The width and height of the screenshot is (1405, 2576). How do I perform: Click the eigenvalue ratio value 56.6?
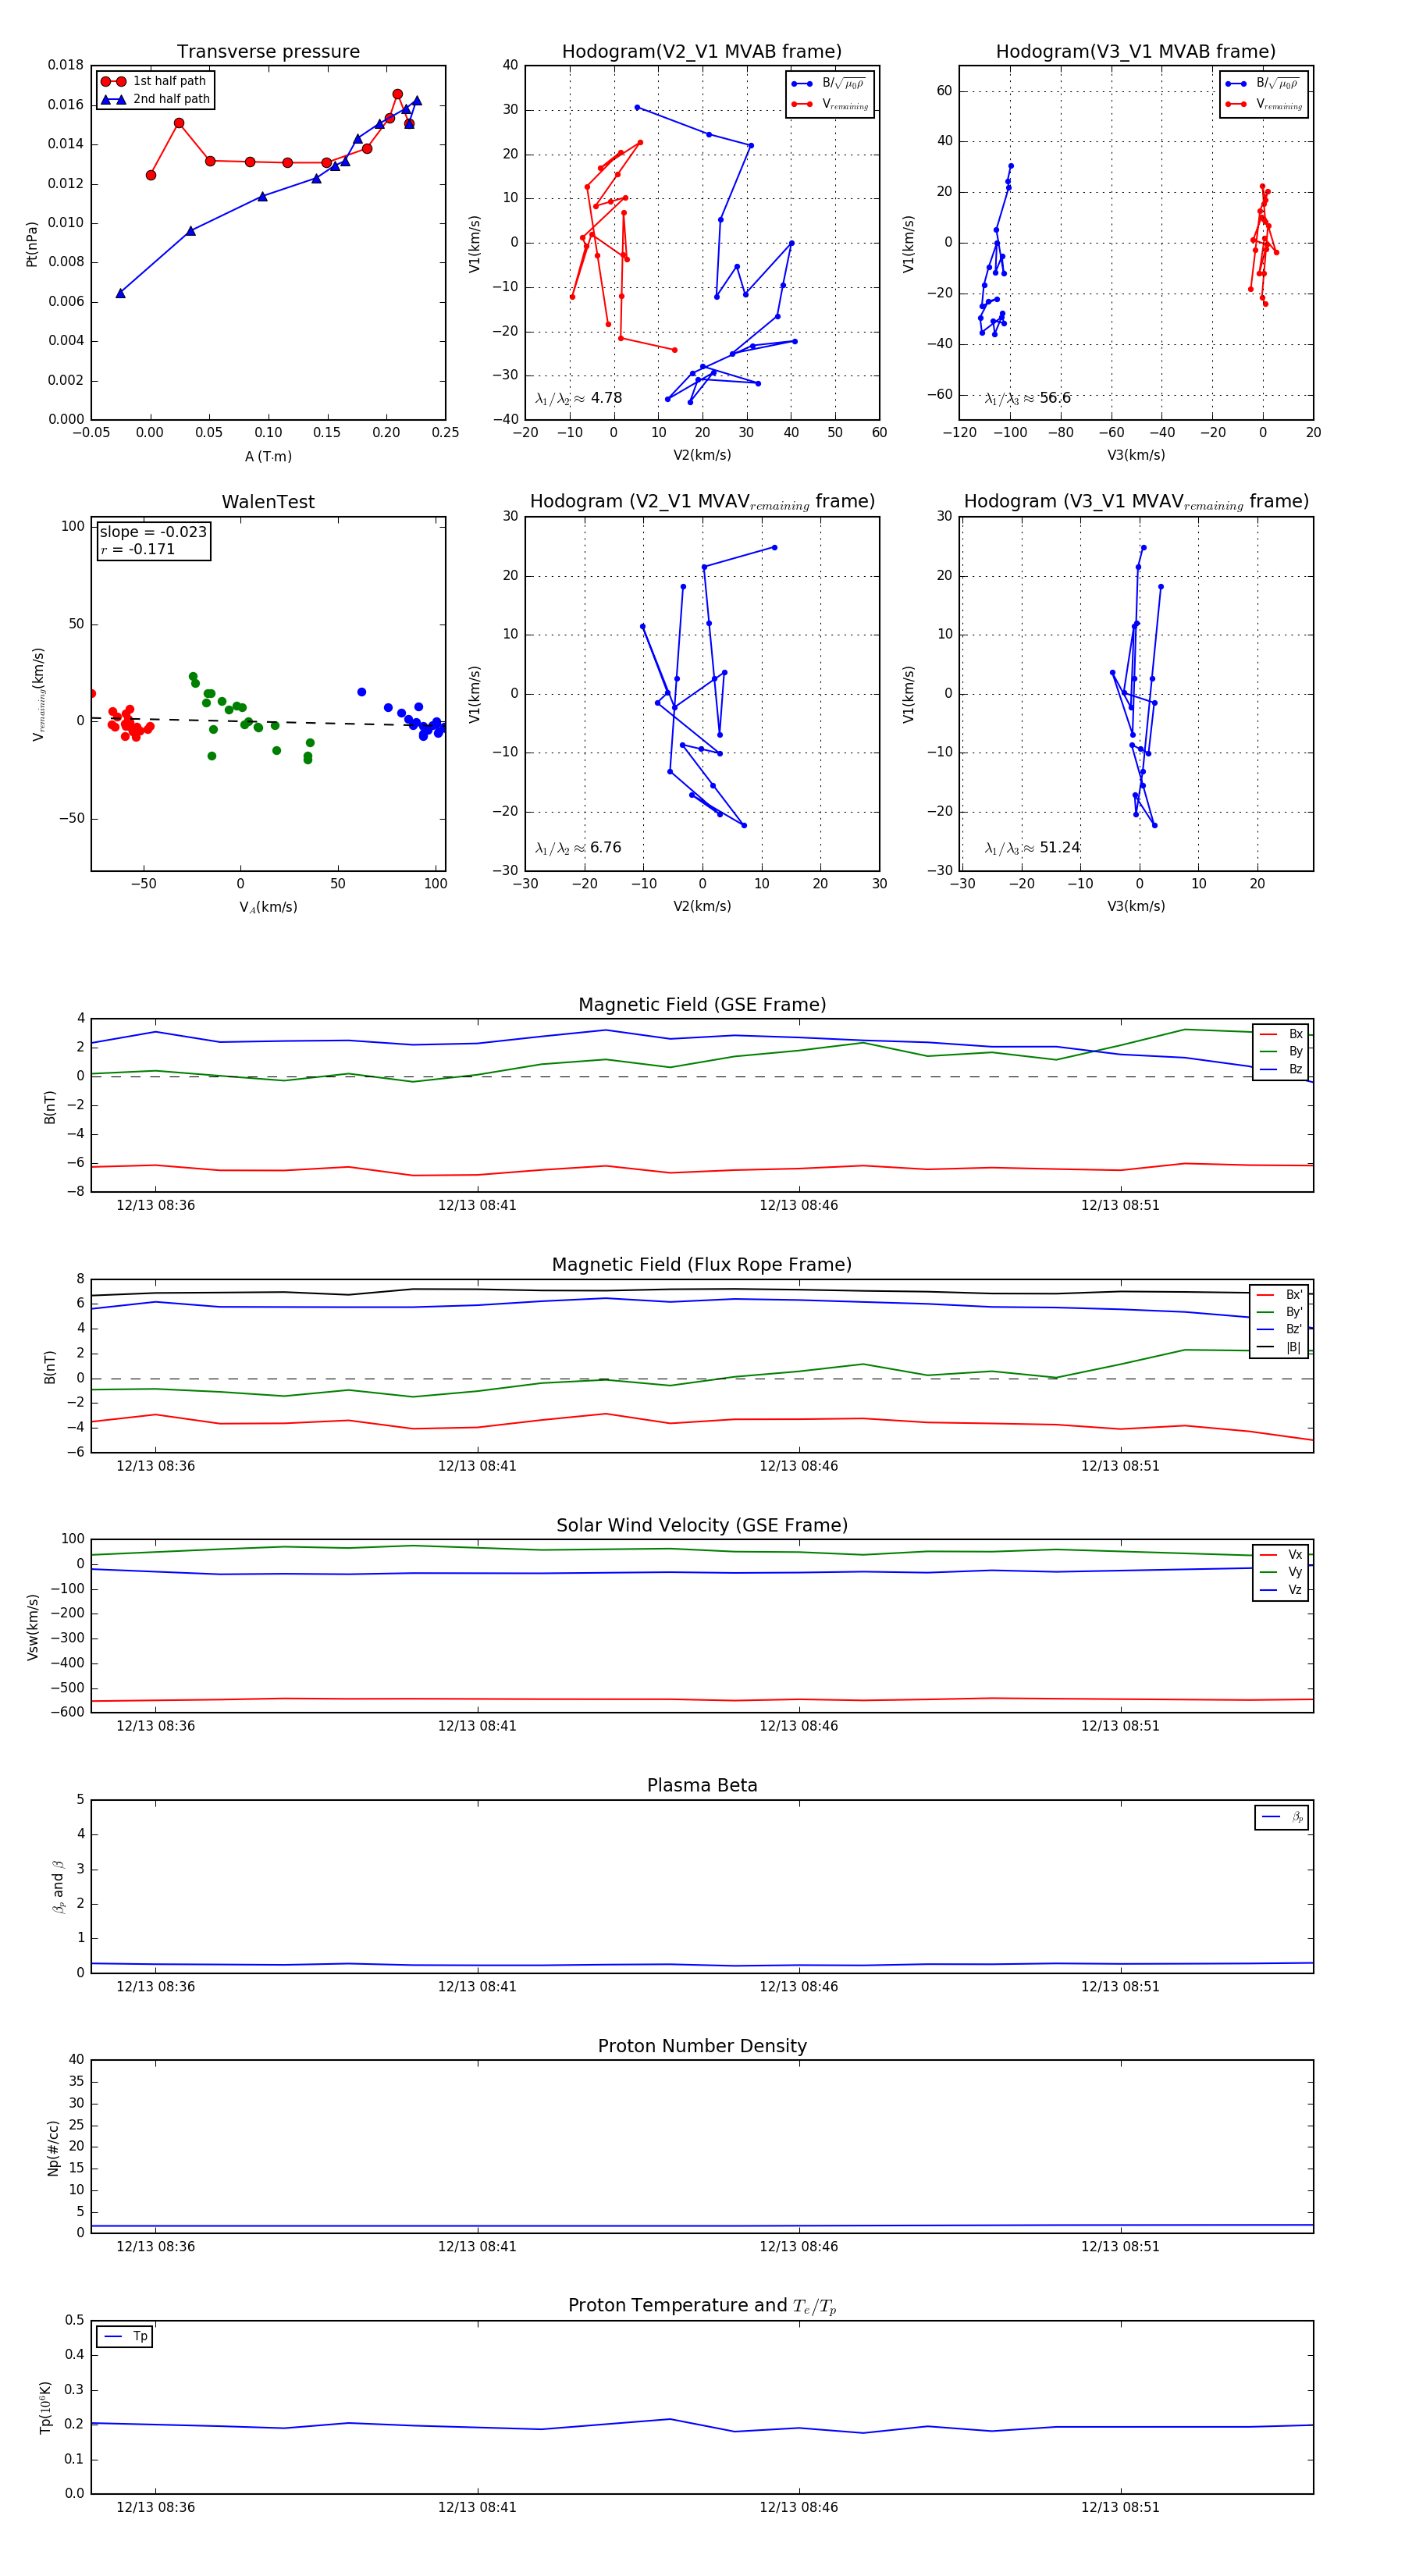[1055, 398]
